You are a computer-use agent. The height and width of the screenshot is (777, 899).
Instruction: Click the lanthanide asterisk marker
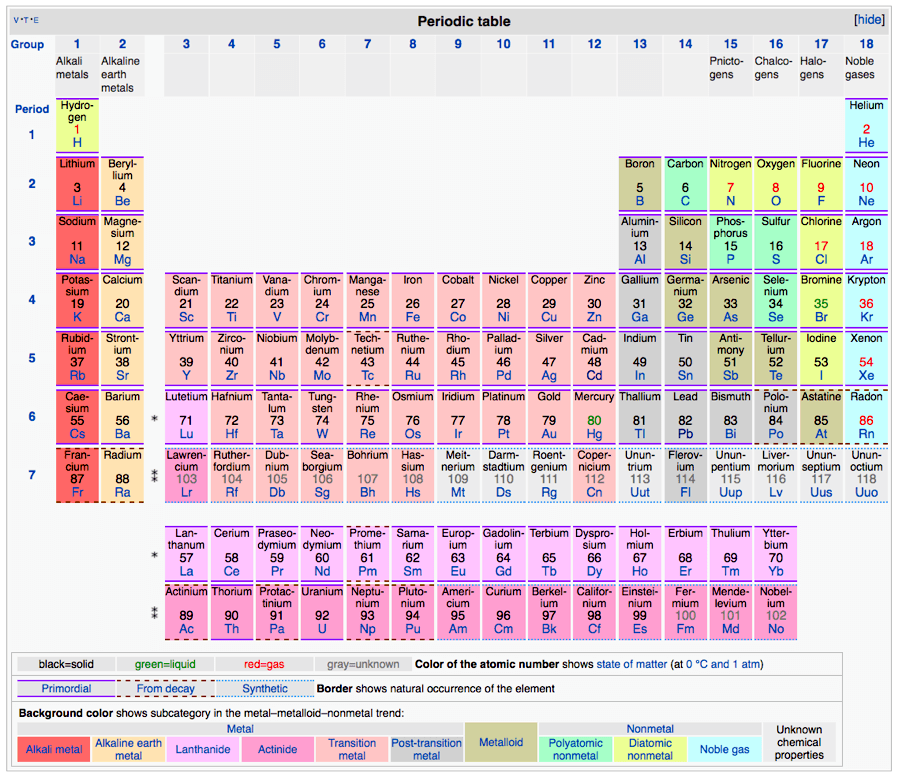152,417
